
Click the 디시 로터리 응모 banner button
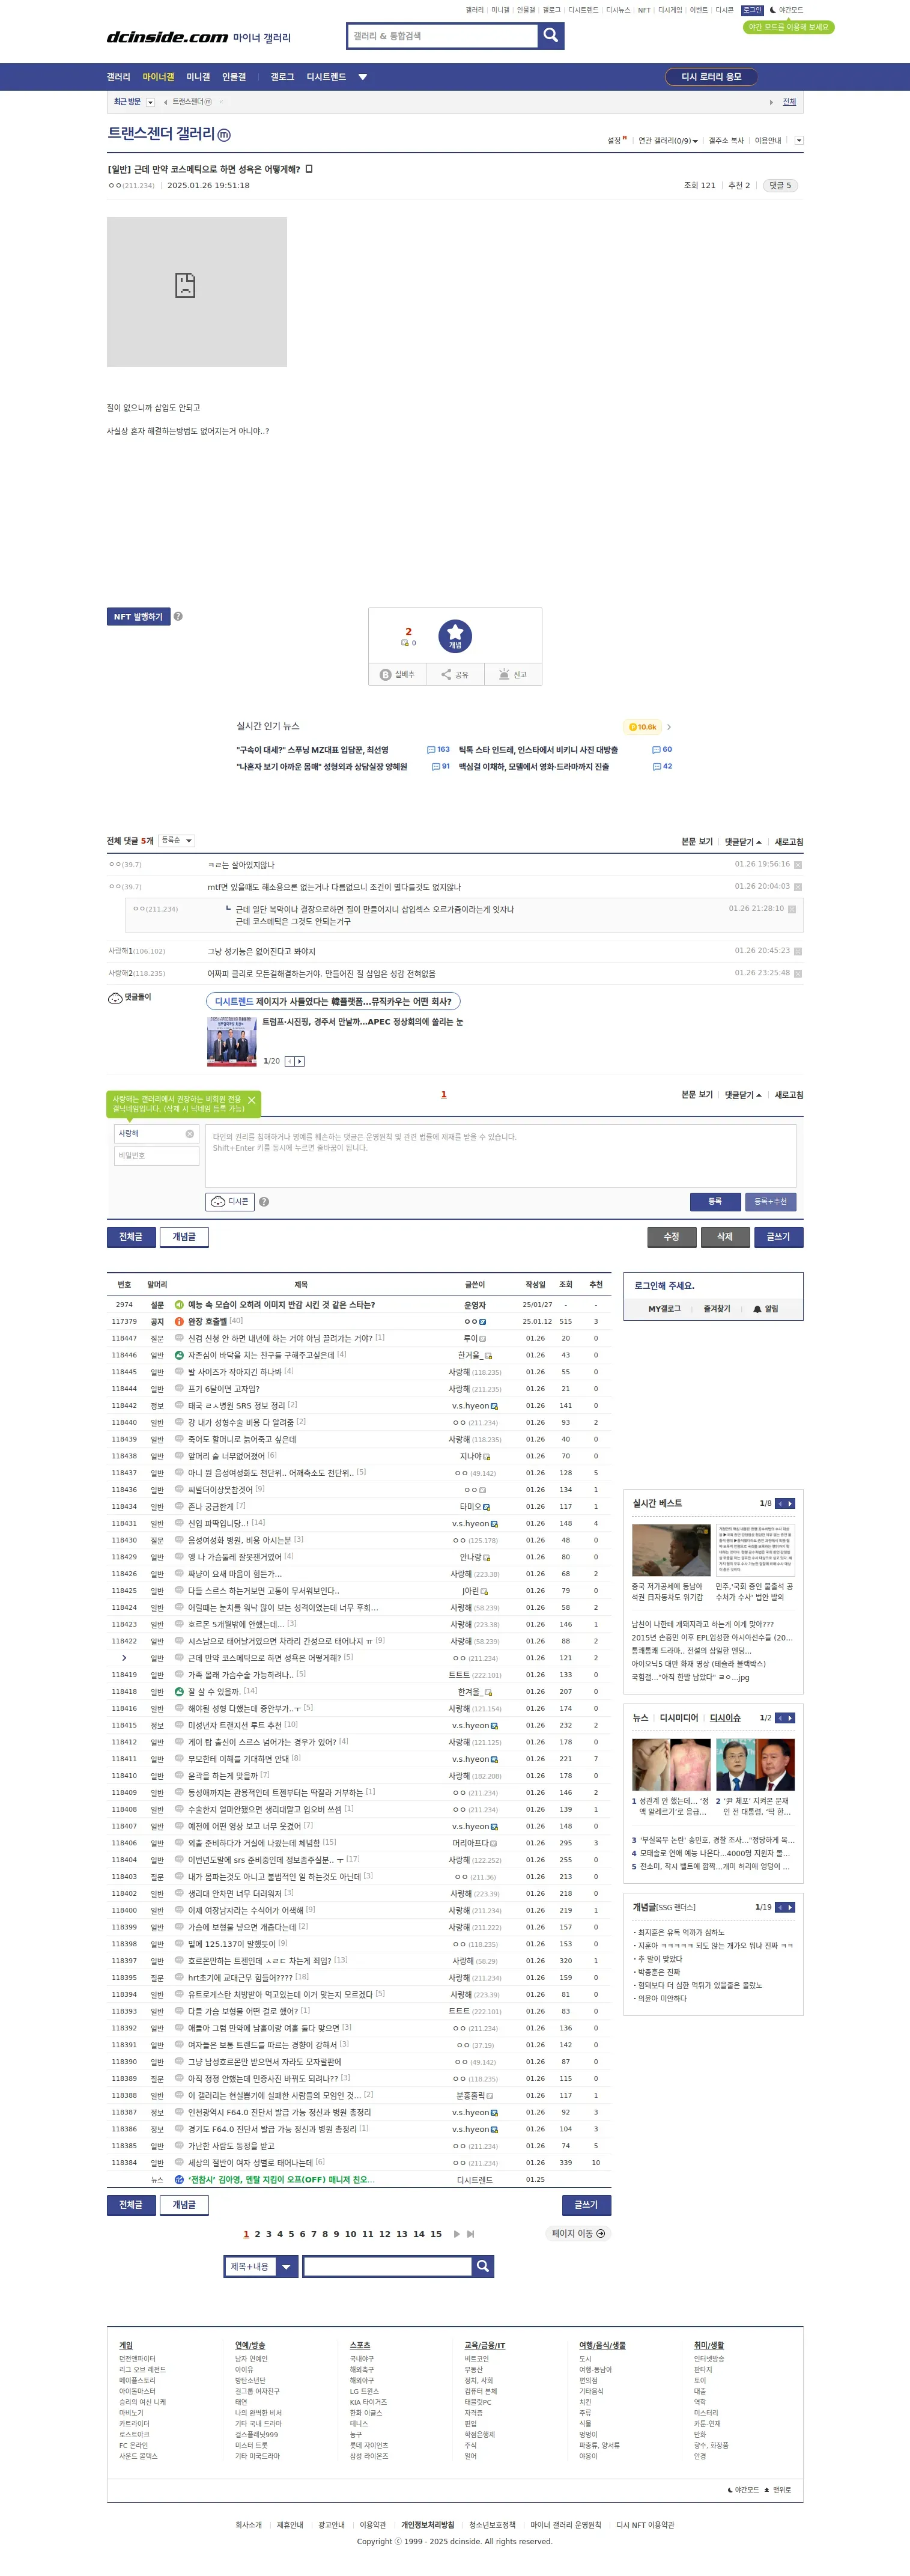pyautogui.click(x=712, y=77)
